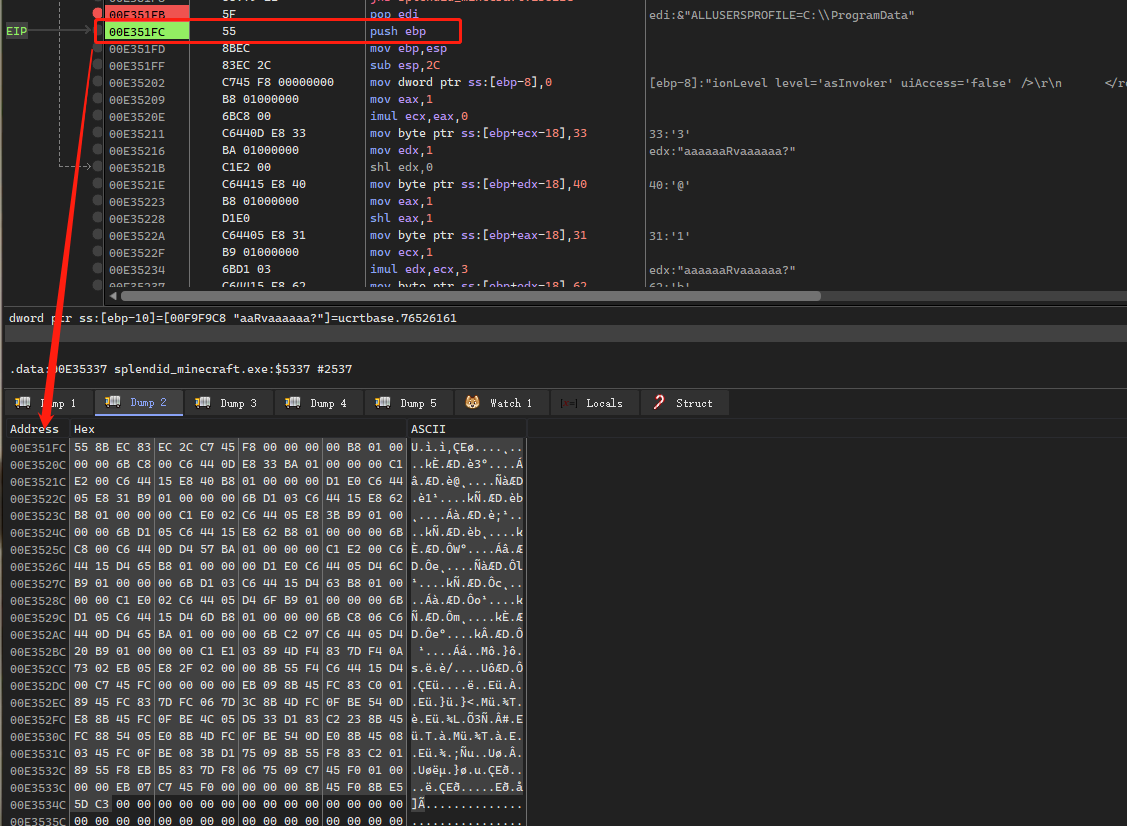
Task: Click the disassembly horizontal scrollbar thumb
Action: click(471, 296)
